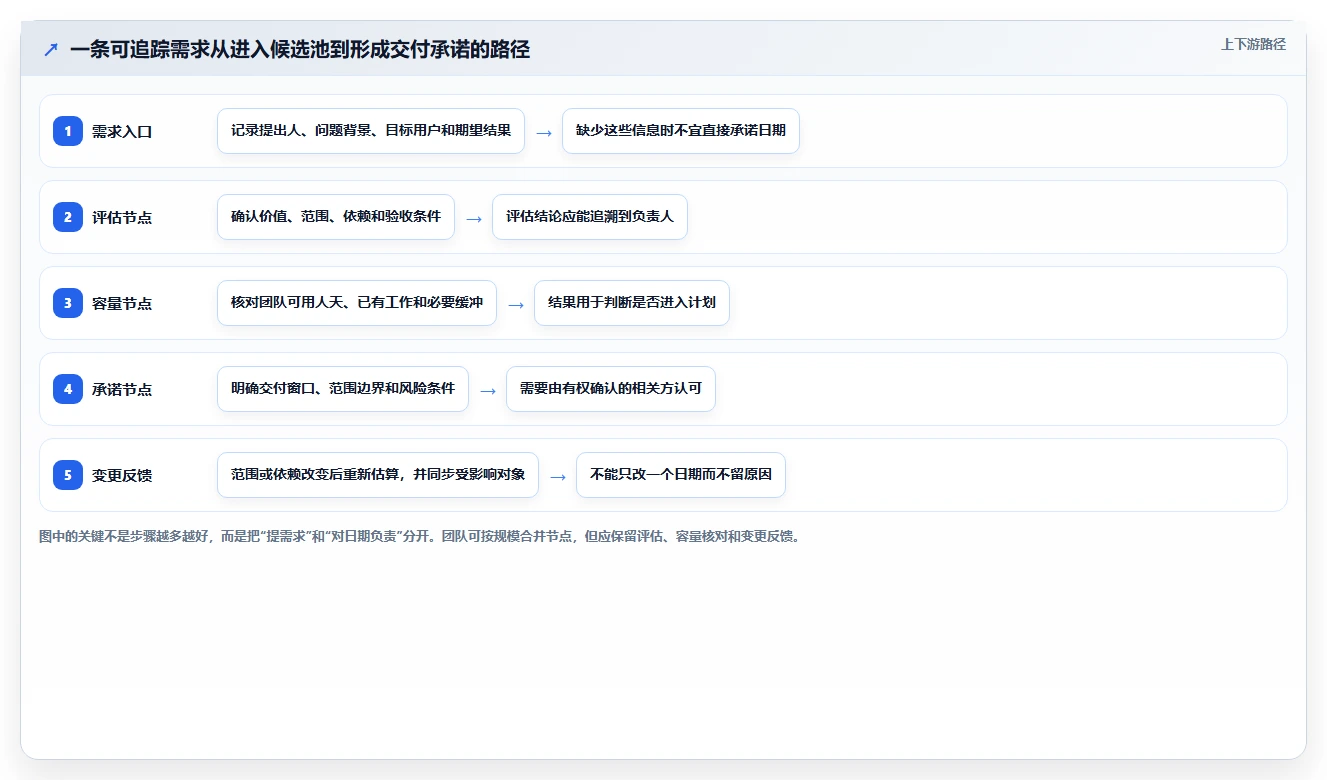Select the step 3 number badge
Viewport: 1327px width, 780px height.
68,303
